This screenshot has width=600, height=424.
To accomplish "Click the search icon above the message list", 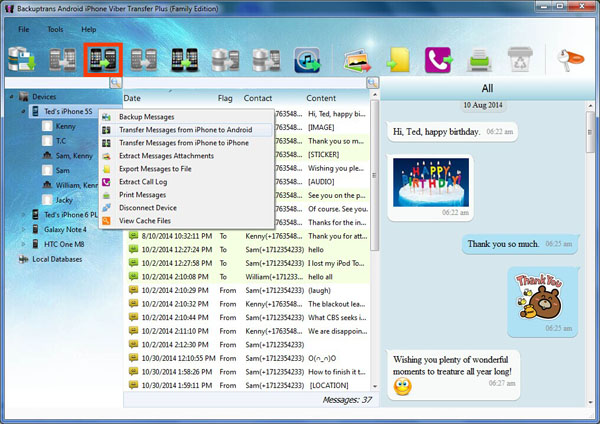I will [x=372, y=83].
